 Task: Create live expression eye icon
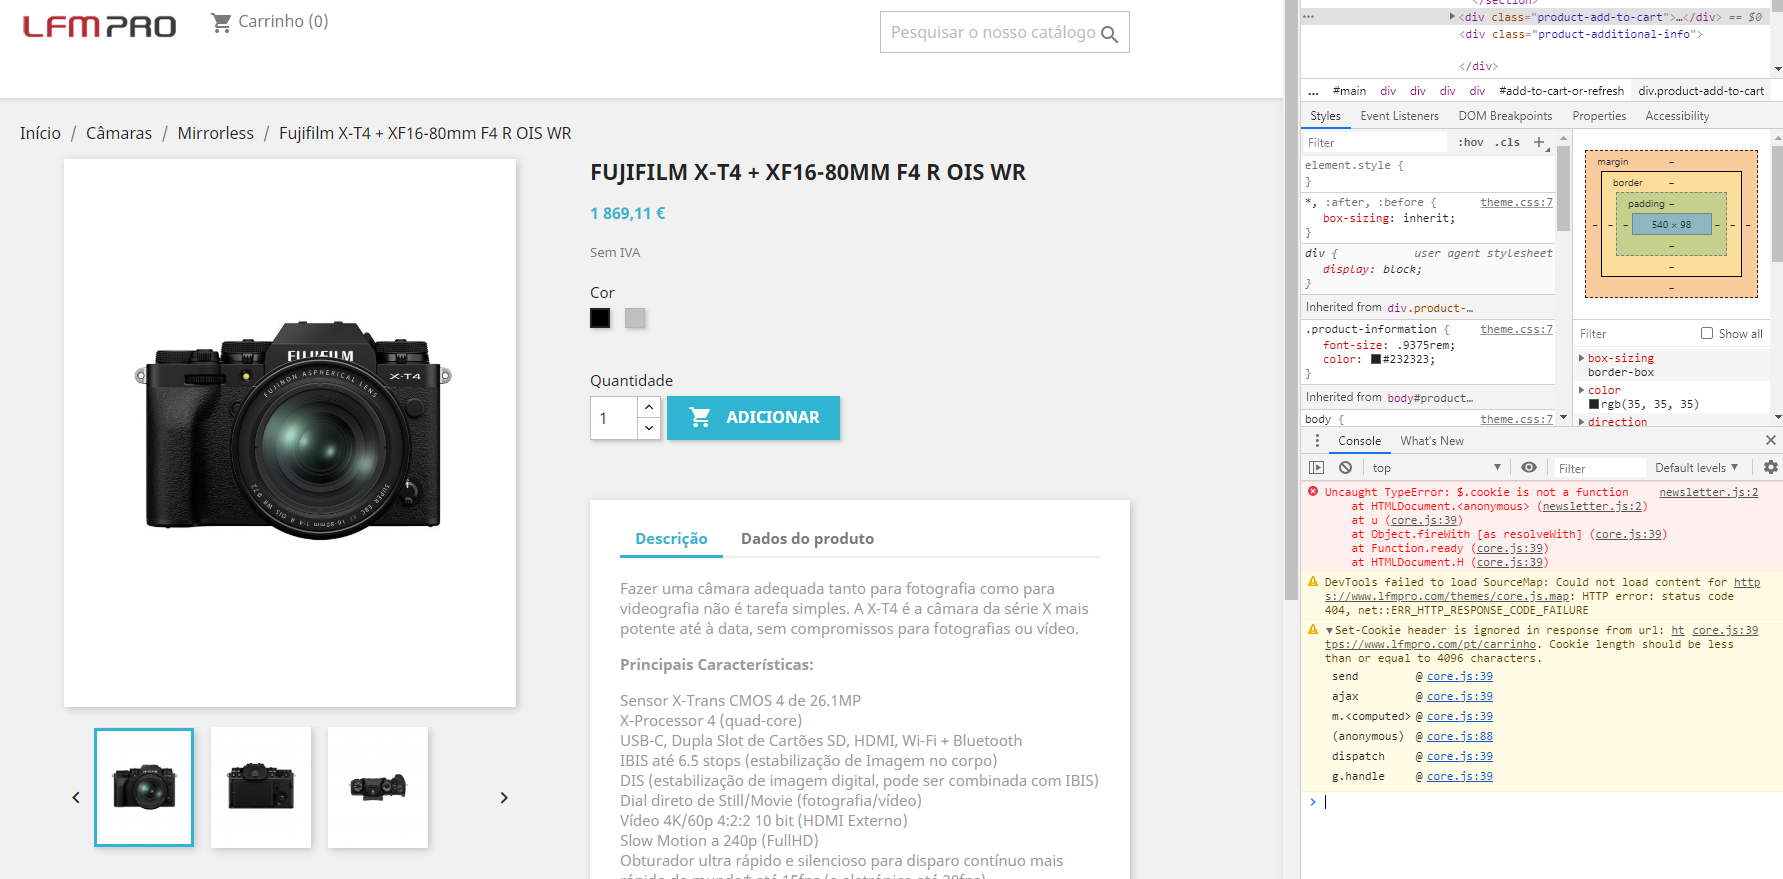click(x=1529, y=467)
